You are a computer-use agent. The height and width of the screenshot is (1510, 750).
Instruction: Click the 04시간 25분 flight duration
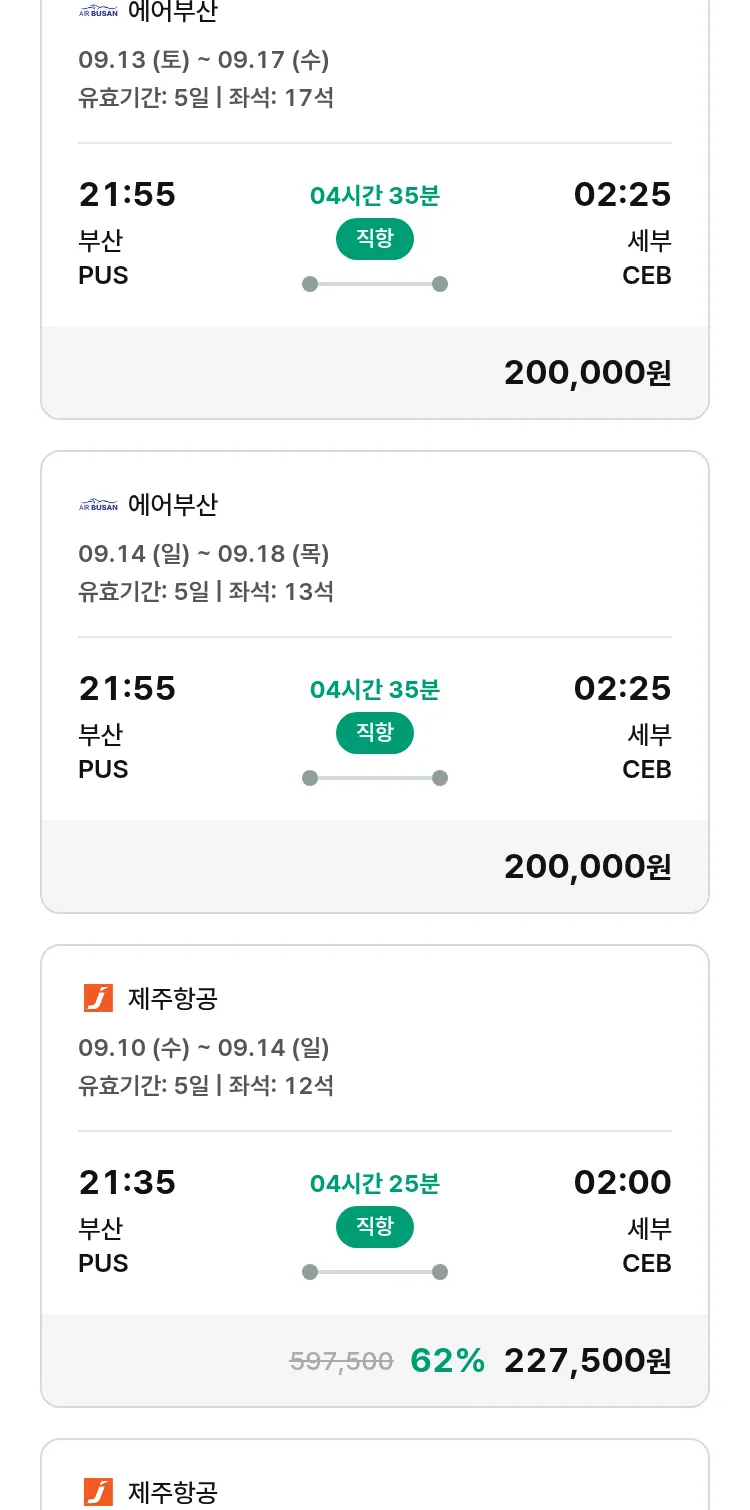(374, 1184)
